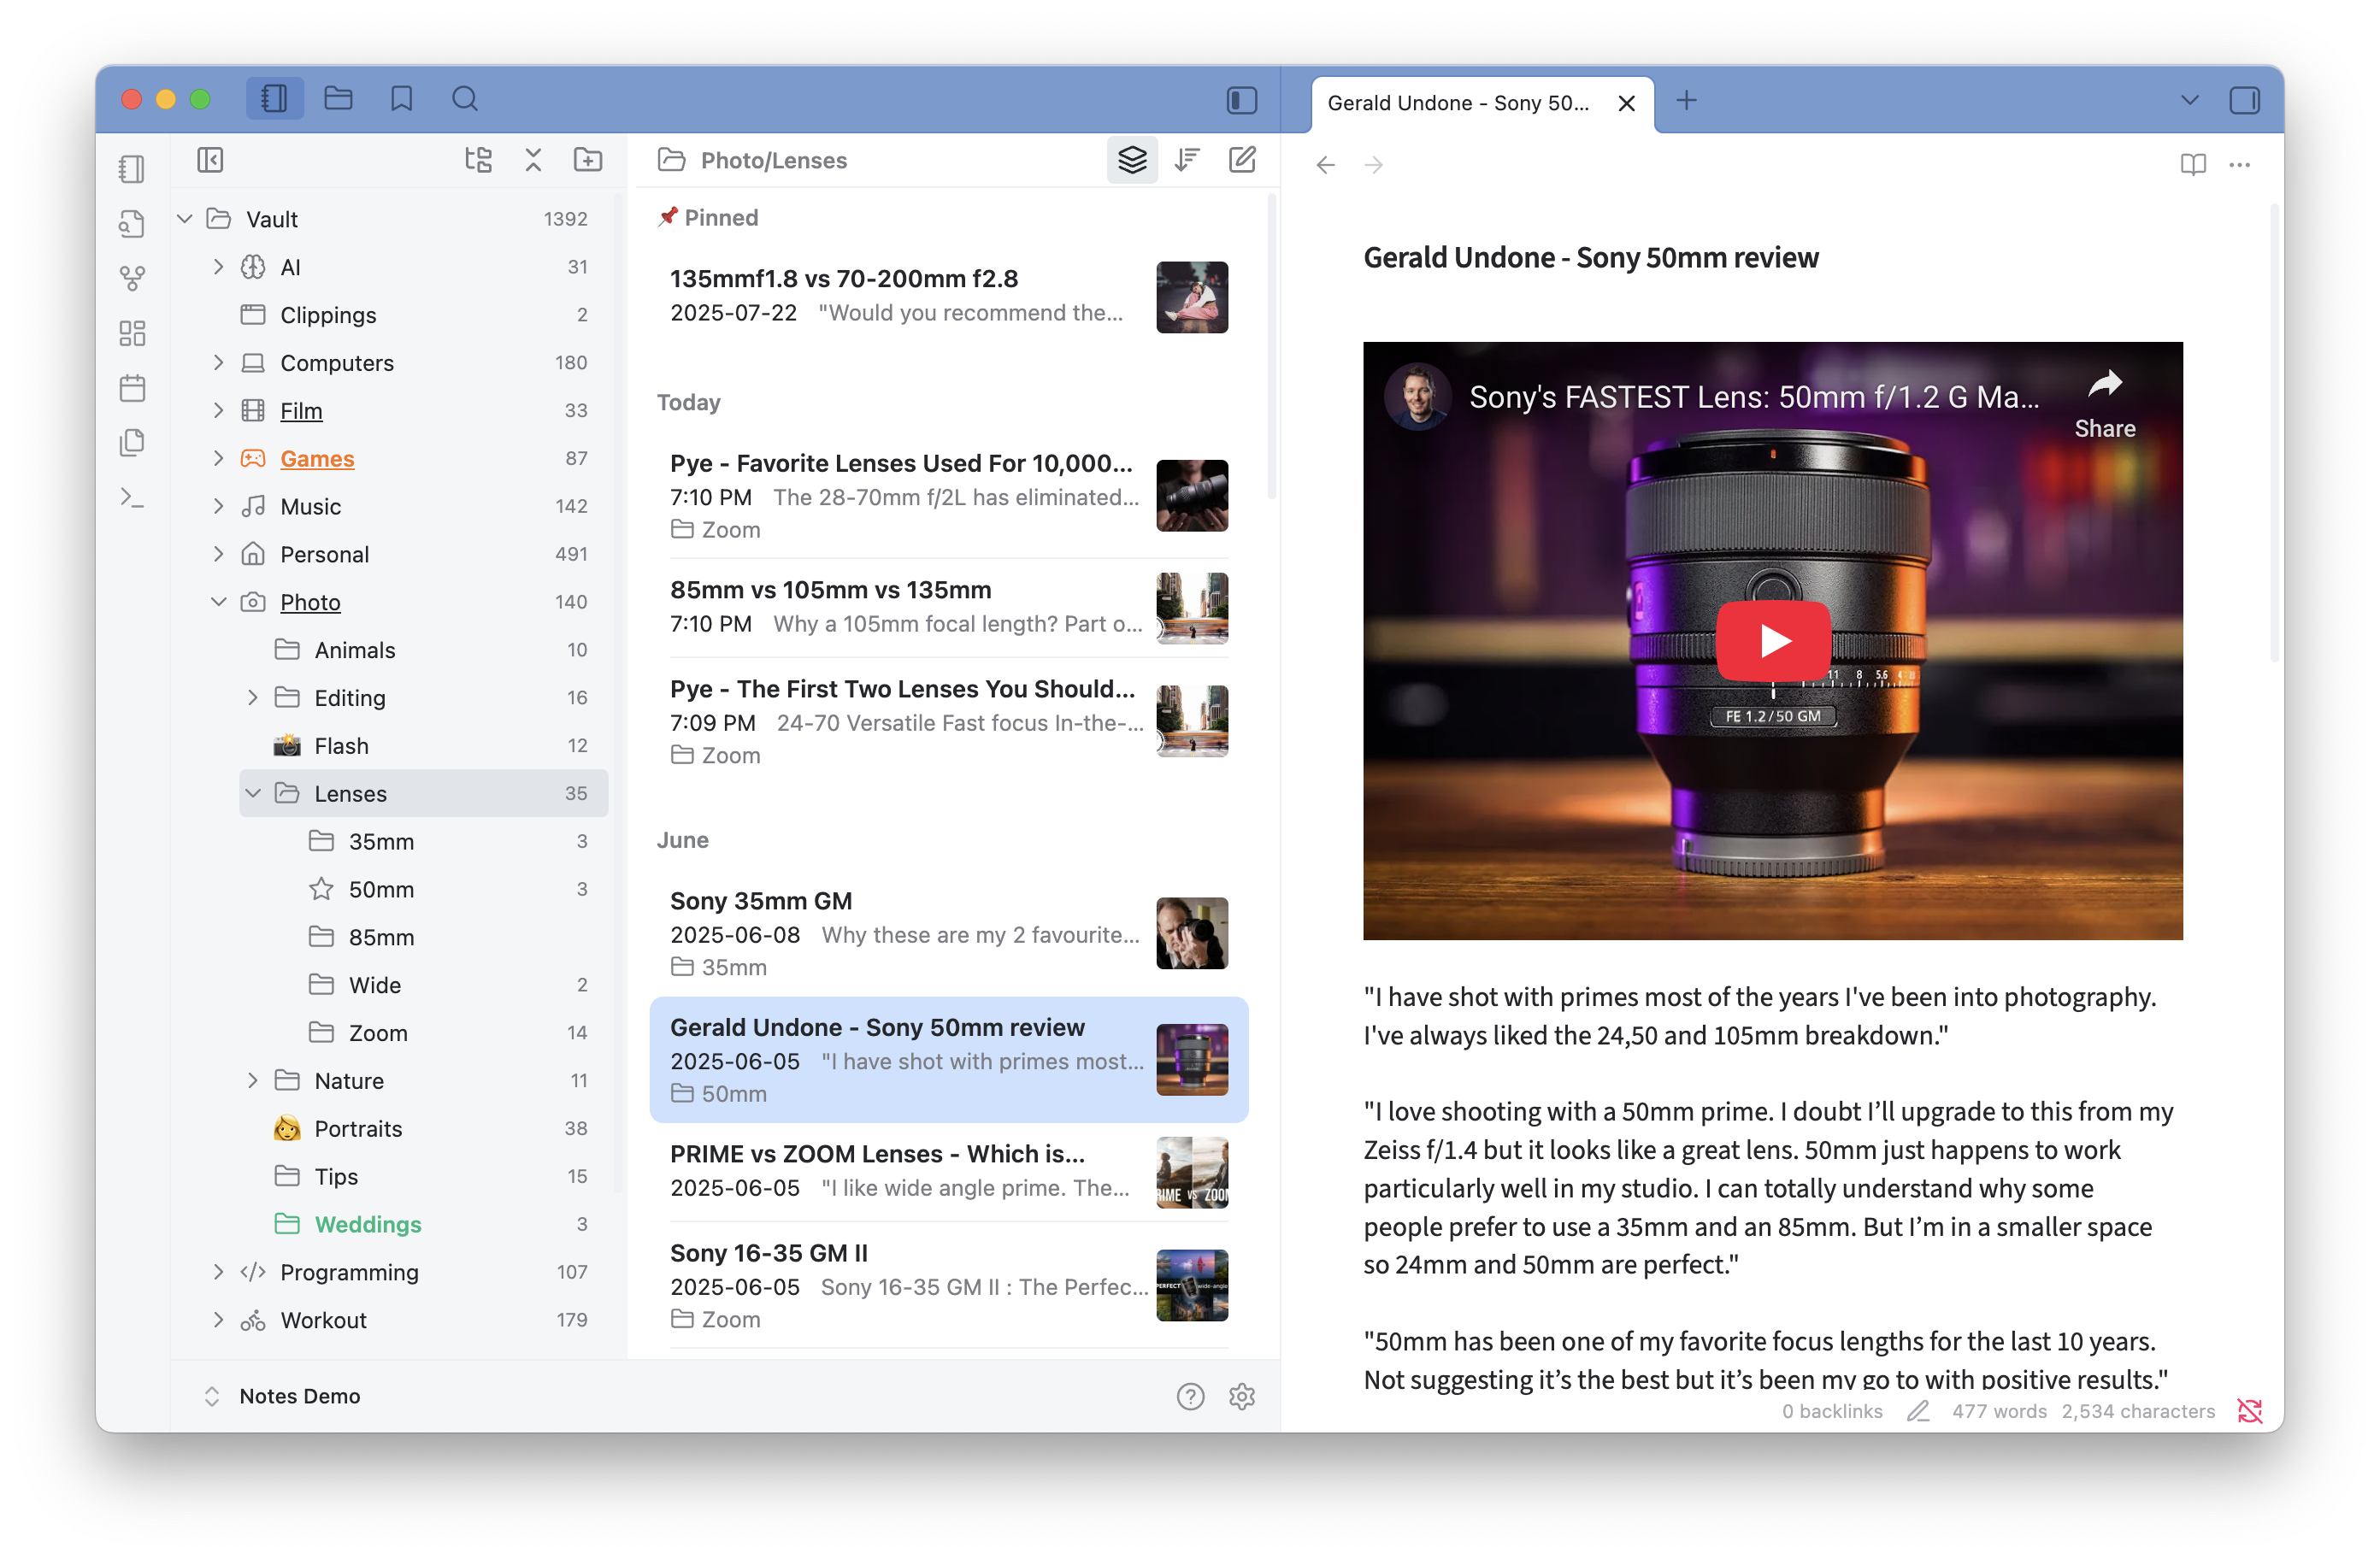Image resolution: width=2380 pixels, height=1559 pixels.
Task: Collapse navigation pane with panel icon
Action: [x=210, y=160]
